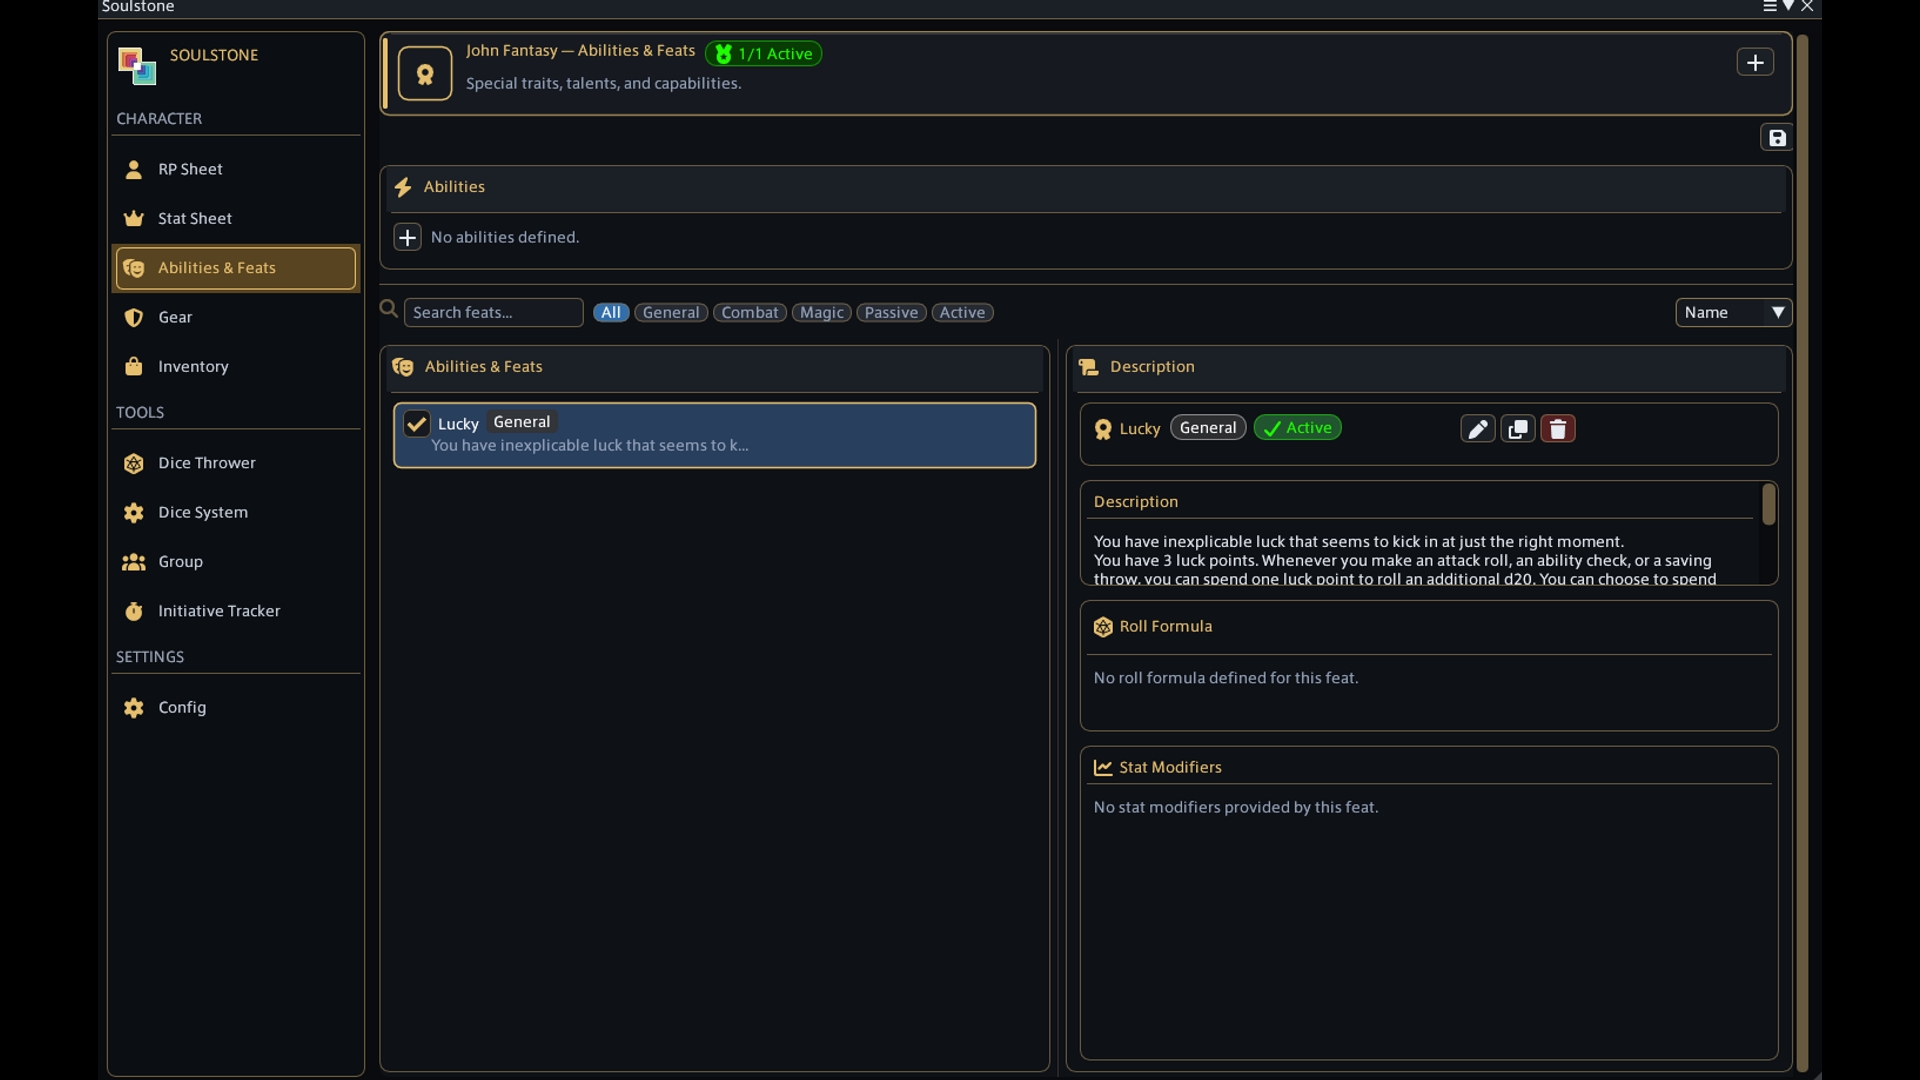Delete the Lucky feat via trash icon
The width and height of the screenshot is (1920, 1080).
click(1557, 429)
